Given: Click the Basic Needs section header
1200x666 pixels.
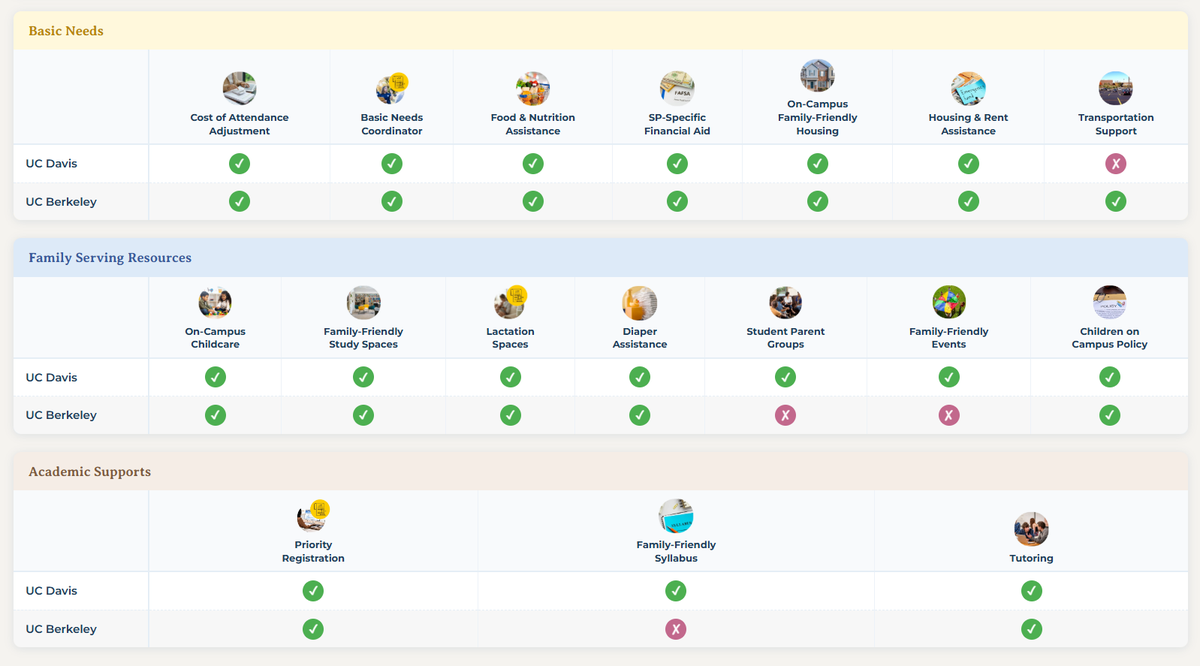Looking at the screenshot, I should [x=600, y=31].
